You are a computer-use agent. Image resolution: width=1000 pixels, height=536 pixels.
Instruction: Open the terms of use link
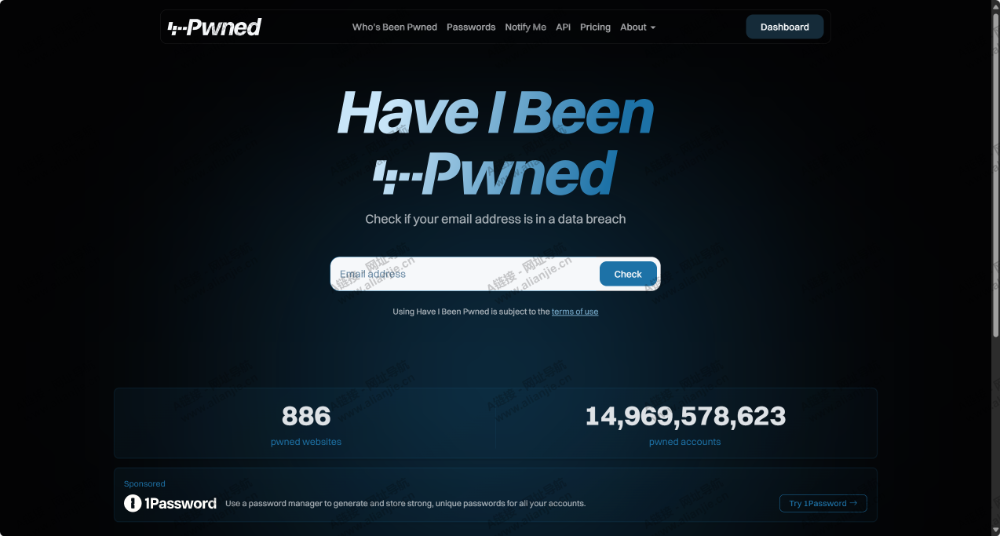click(575, 311)
